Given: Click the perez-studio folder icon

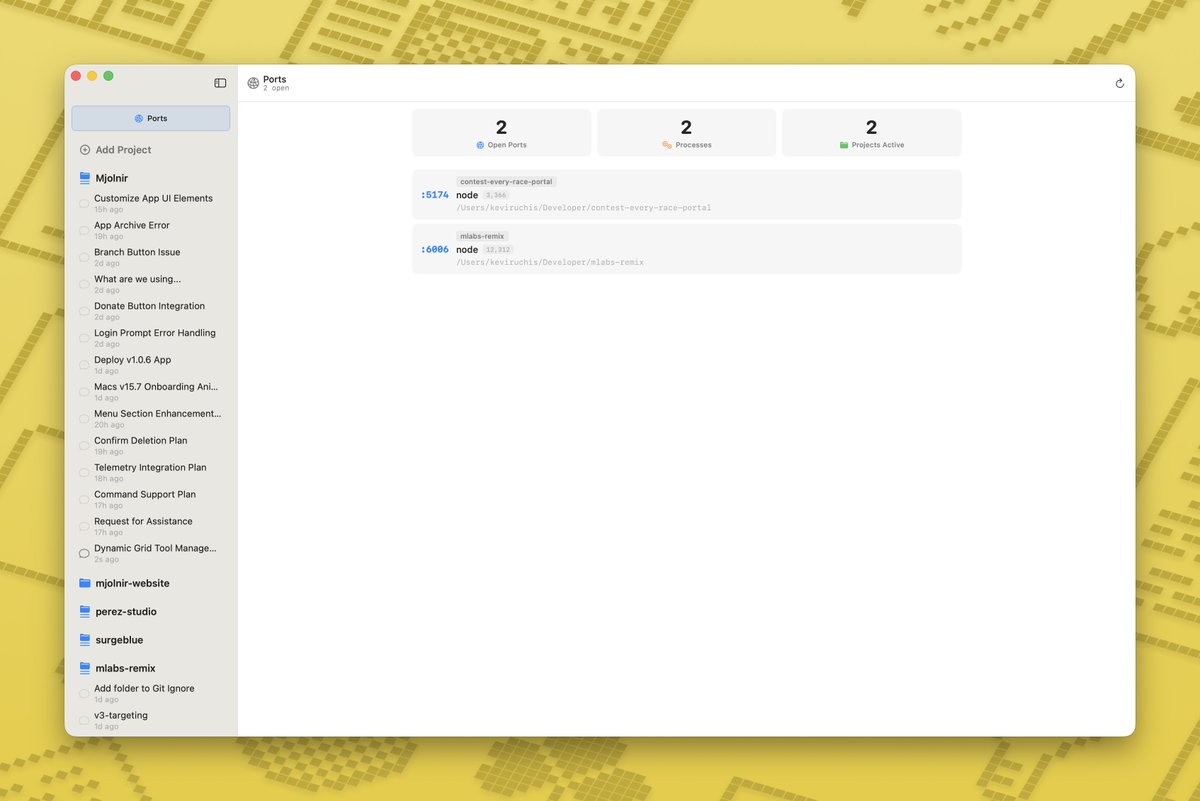Looking at the screenshot, I should 85,611.
